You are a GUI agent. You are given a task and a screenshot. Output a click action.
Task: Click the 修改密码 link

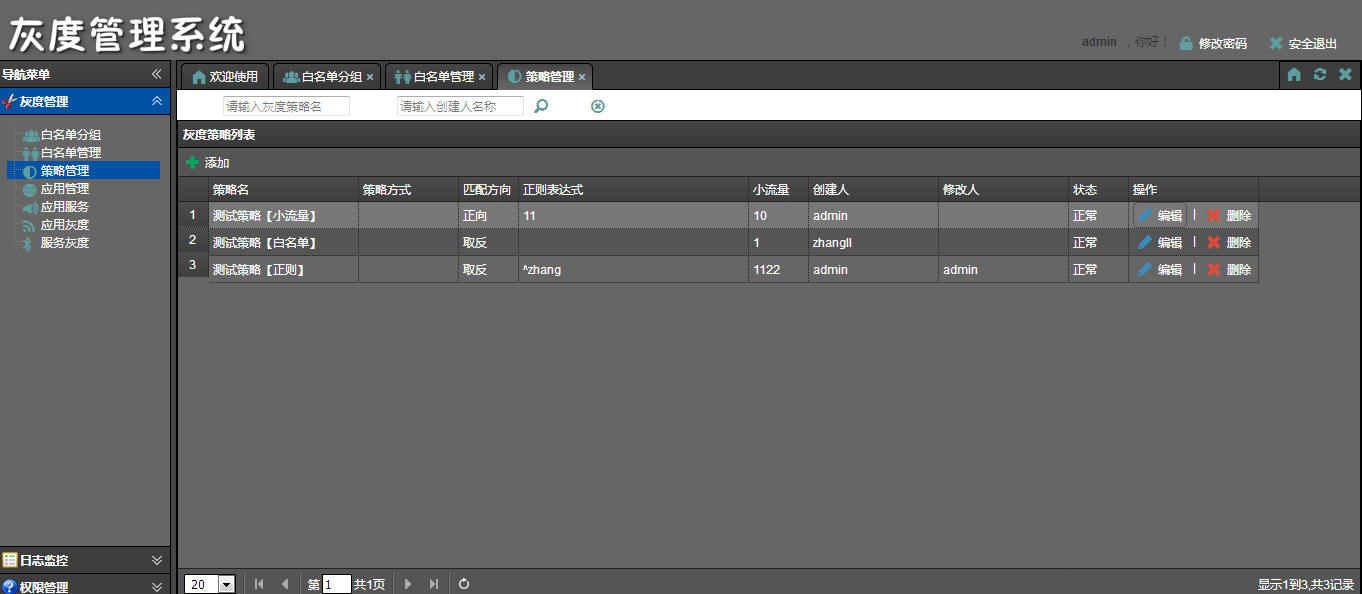pyautogui.click(x=1223, y=43)
